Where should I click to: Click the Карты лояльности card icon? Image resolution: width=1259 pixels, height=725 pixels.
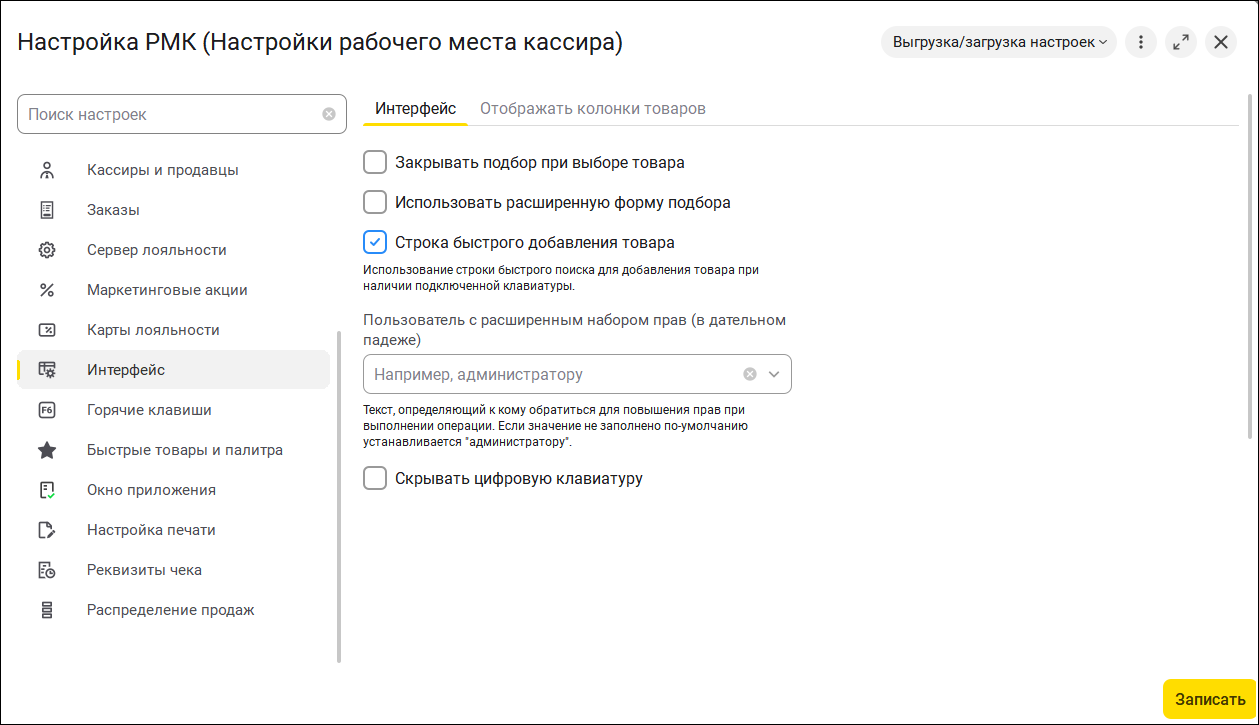(x=47, y=330)
